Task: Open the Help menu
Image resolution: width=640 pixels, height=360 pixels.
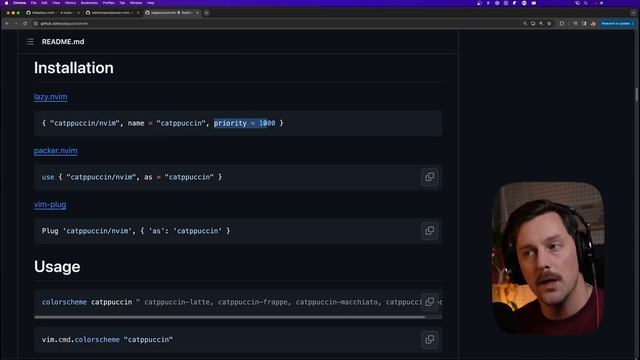Action: coord(151,3)
